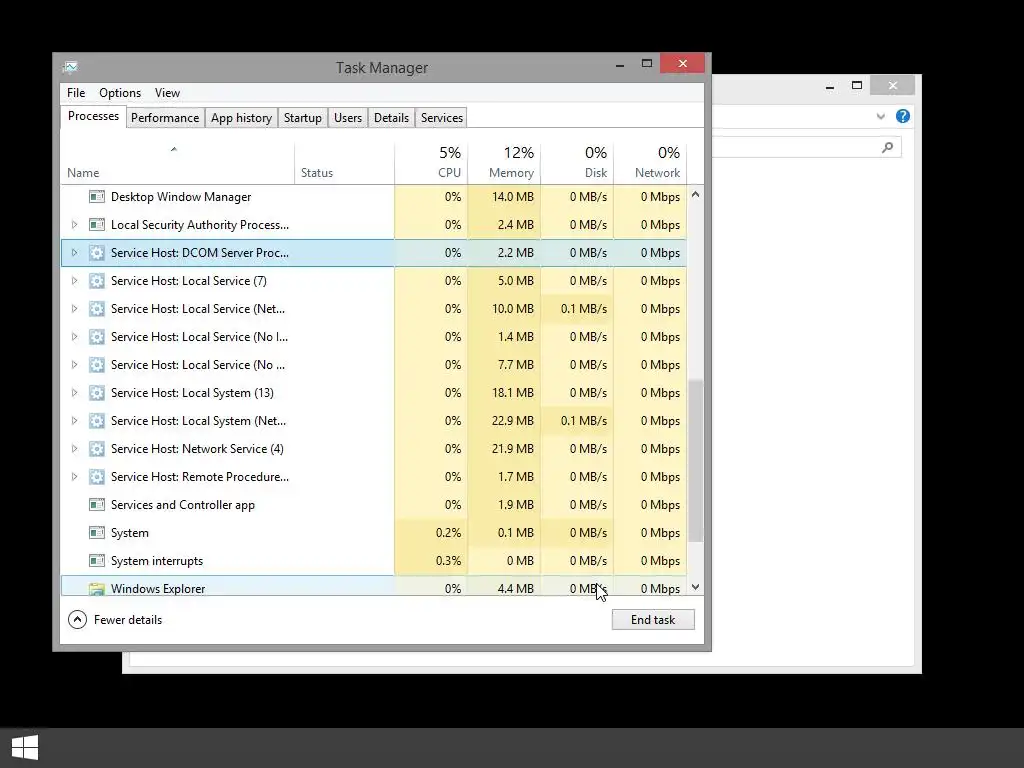Expand Service Host: Local Service (Net... row
Screen dimensions: 1024x768
click(x=74, y=309)
